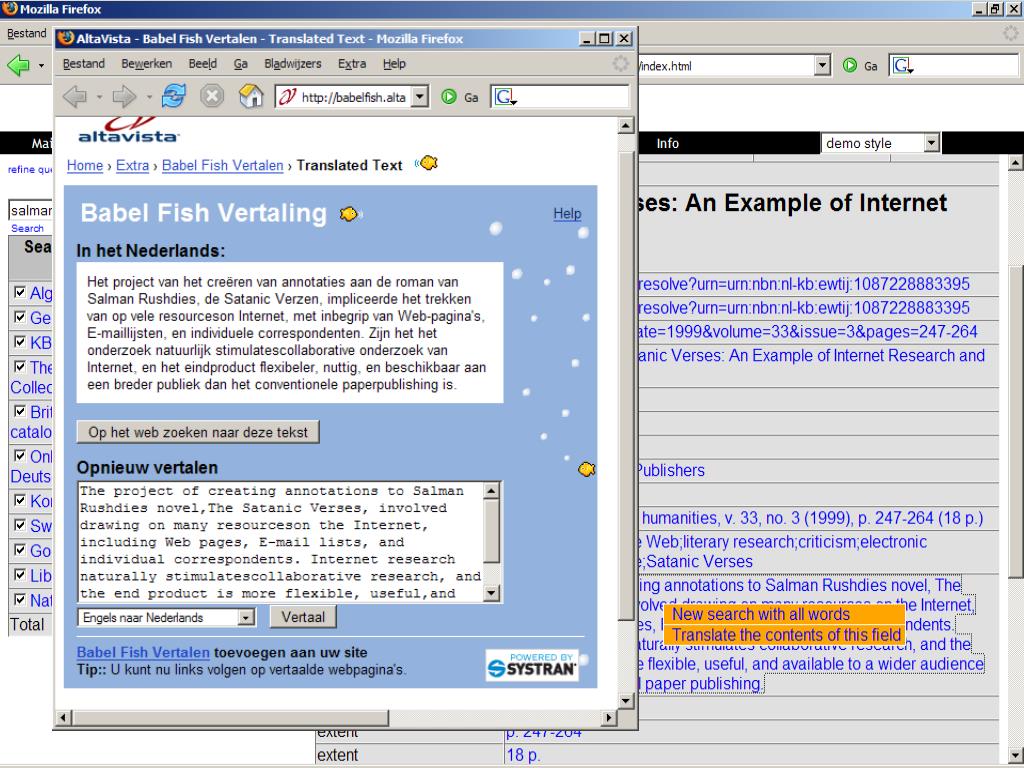Viewport: 1024px width, 768px height.
Task: Click the Stop loading icon in Babel Fish window
Action: [x=212, y=97]
